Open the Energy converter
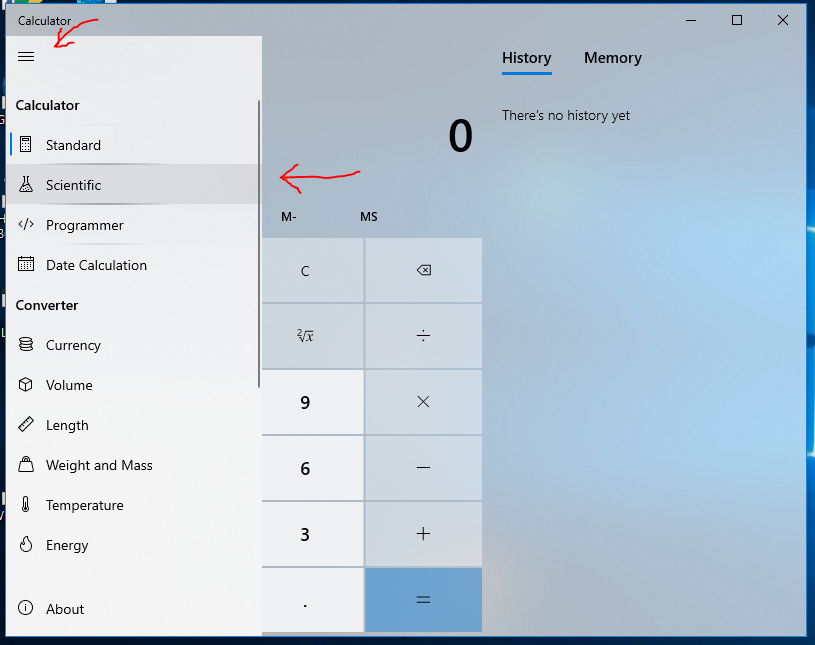Viewport: 815px width, 645px height. (133, 545)
